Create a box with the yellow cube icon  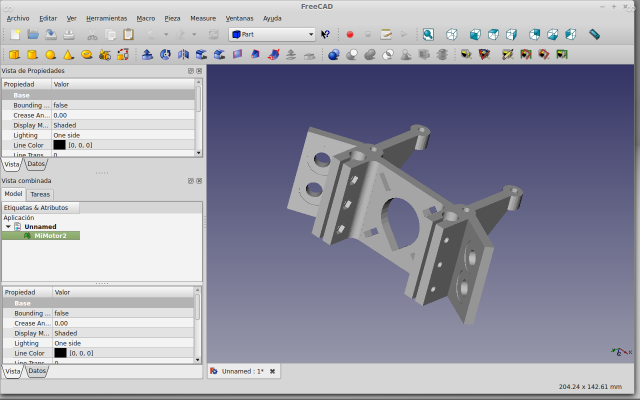tap(14, 55)
